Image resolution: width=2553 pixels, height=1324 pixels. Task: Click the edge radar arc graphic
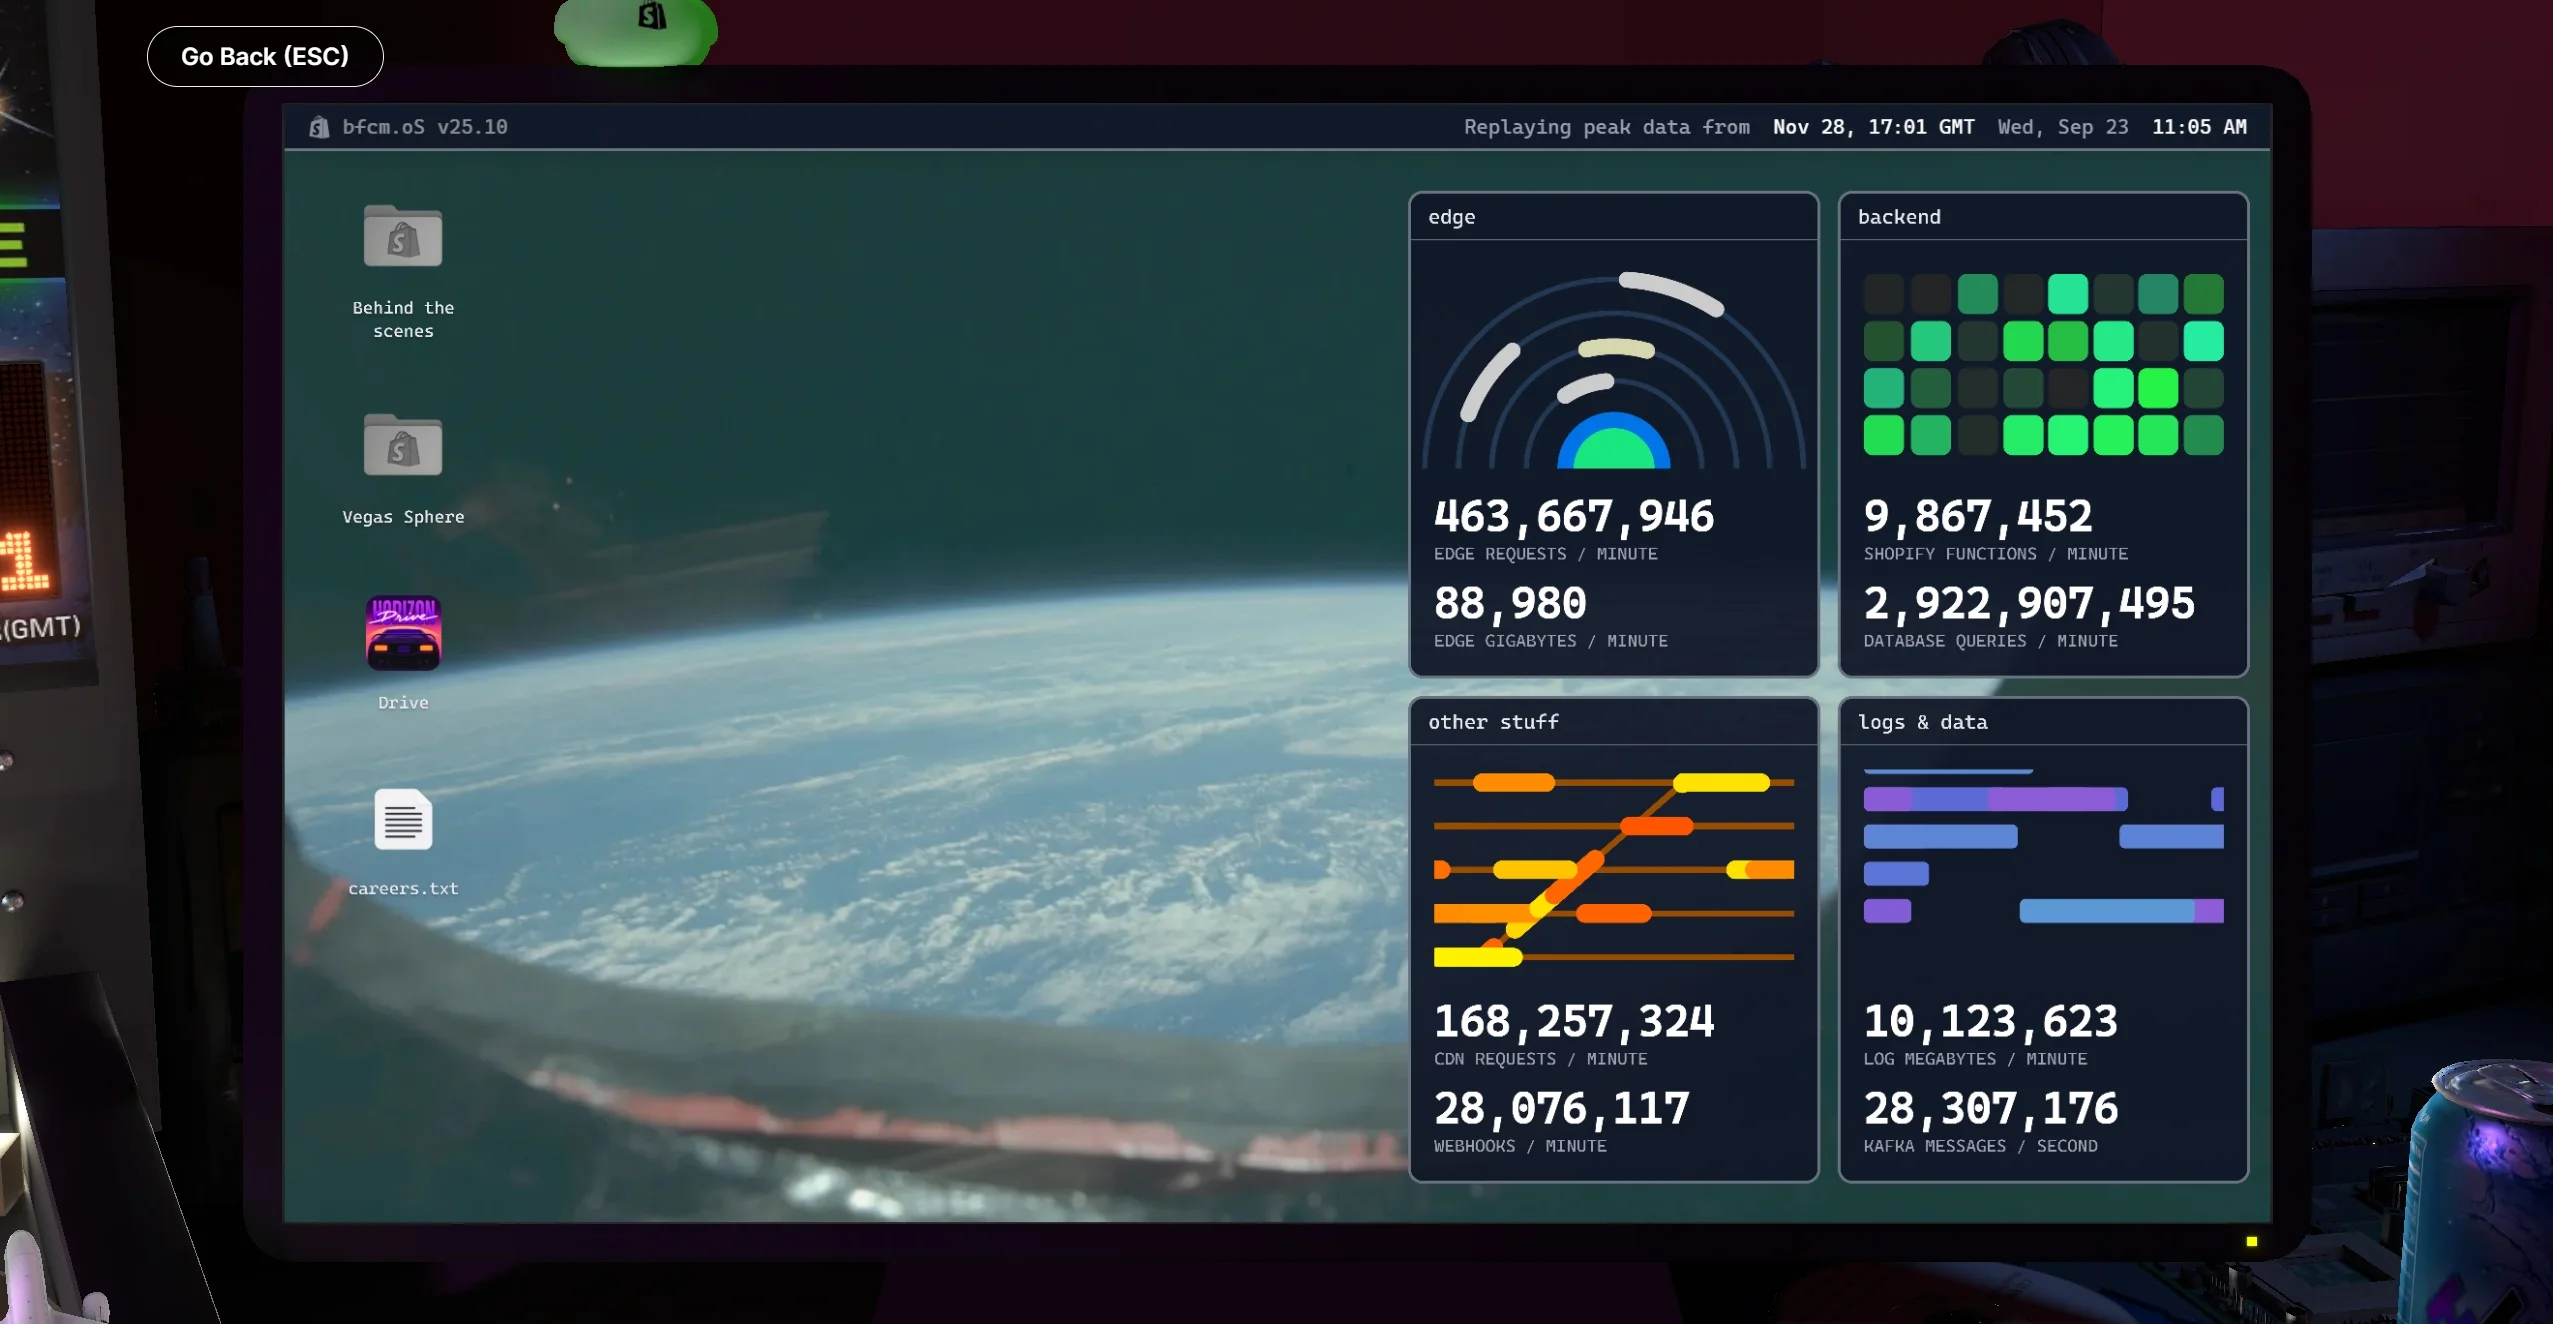[x=1613, y=370]
